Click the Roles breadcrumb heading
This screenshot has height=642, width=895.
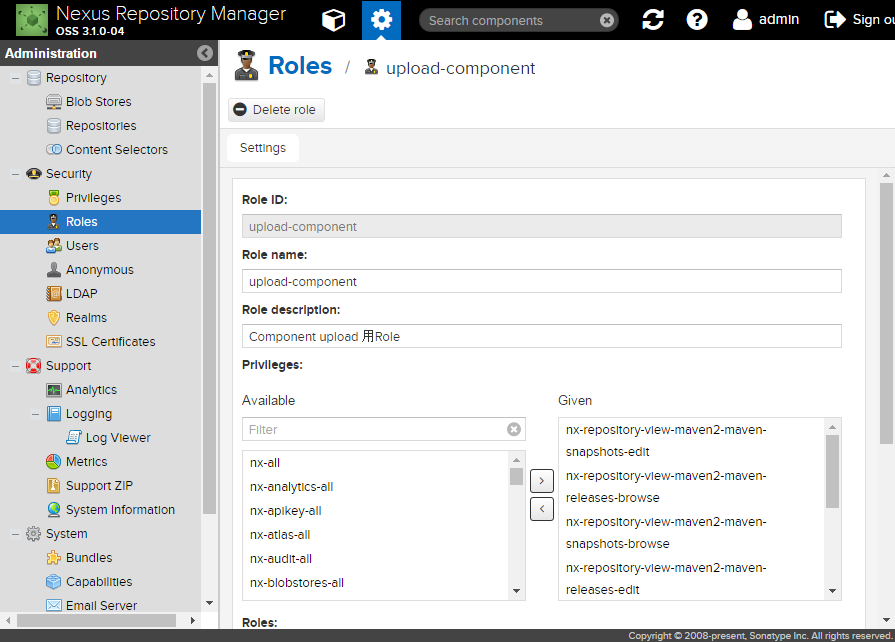tap(300, 66)
